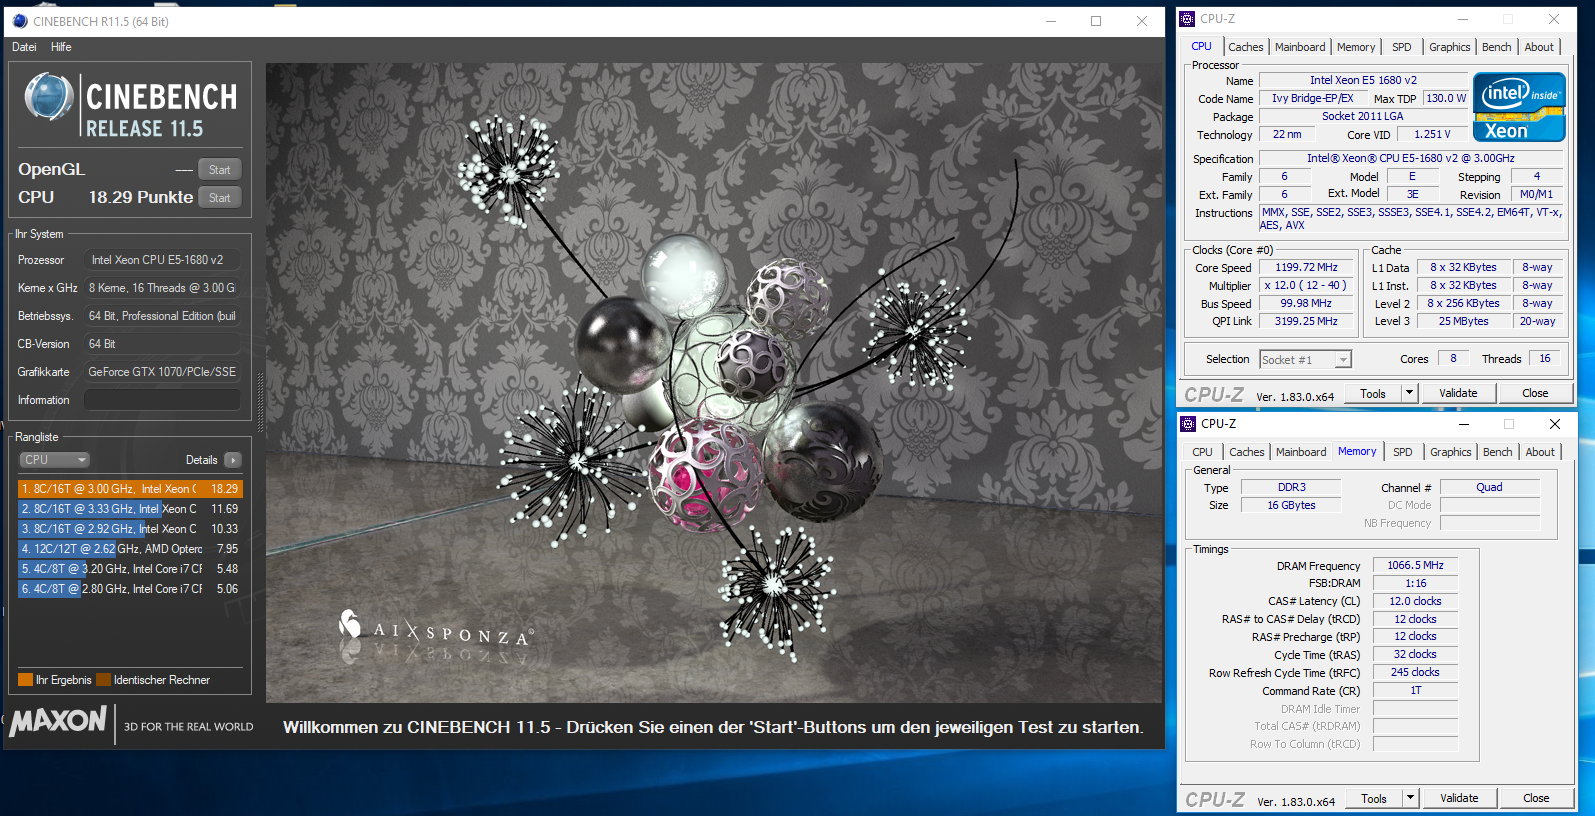Open the Socket #1 selection dropdown
The image size is (1595, 816).
[x=1305, y=360]
